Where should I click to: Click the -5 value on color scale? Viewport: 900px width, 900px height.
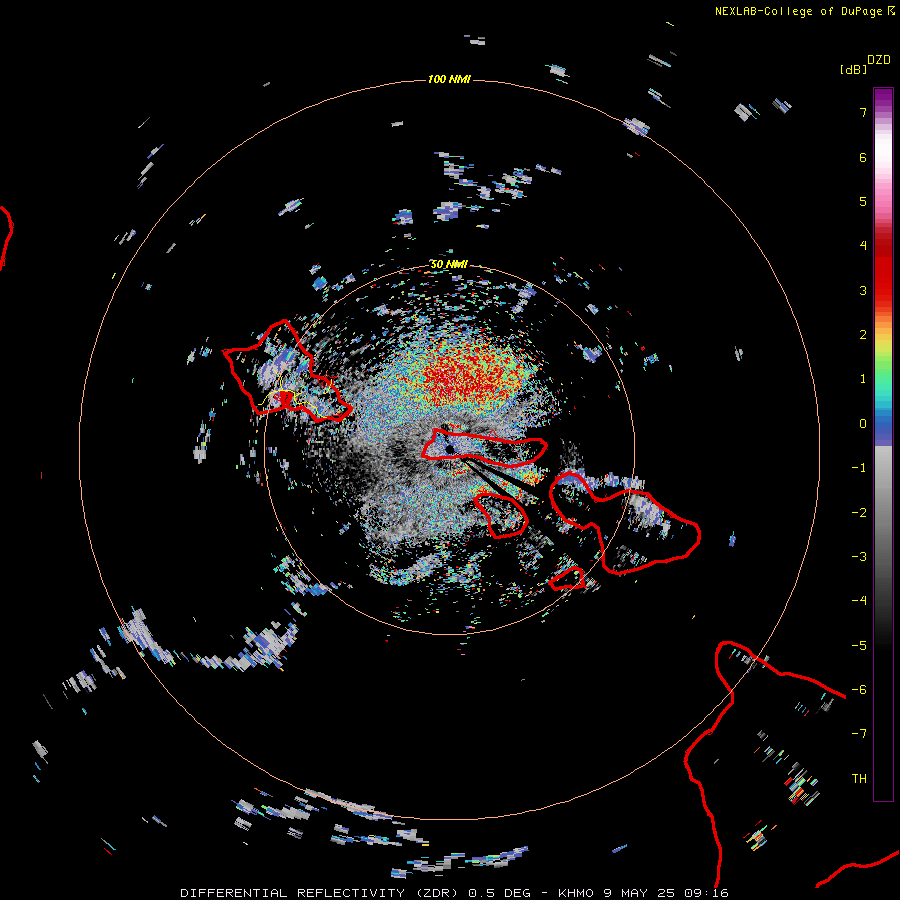[x=859, y=645]
